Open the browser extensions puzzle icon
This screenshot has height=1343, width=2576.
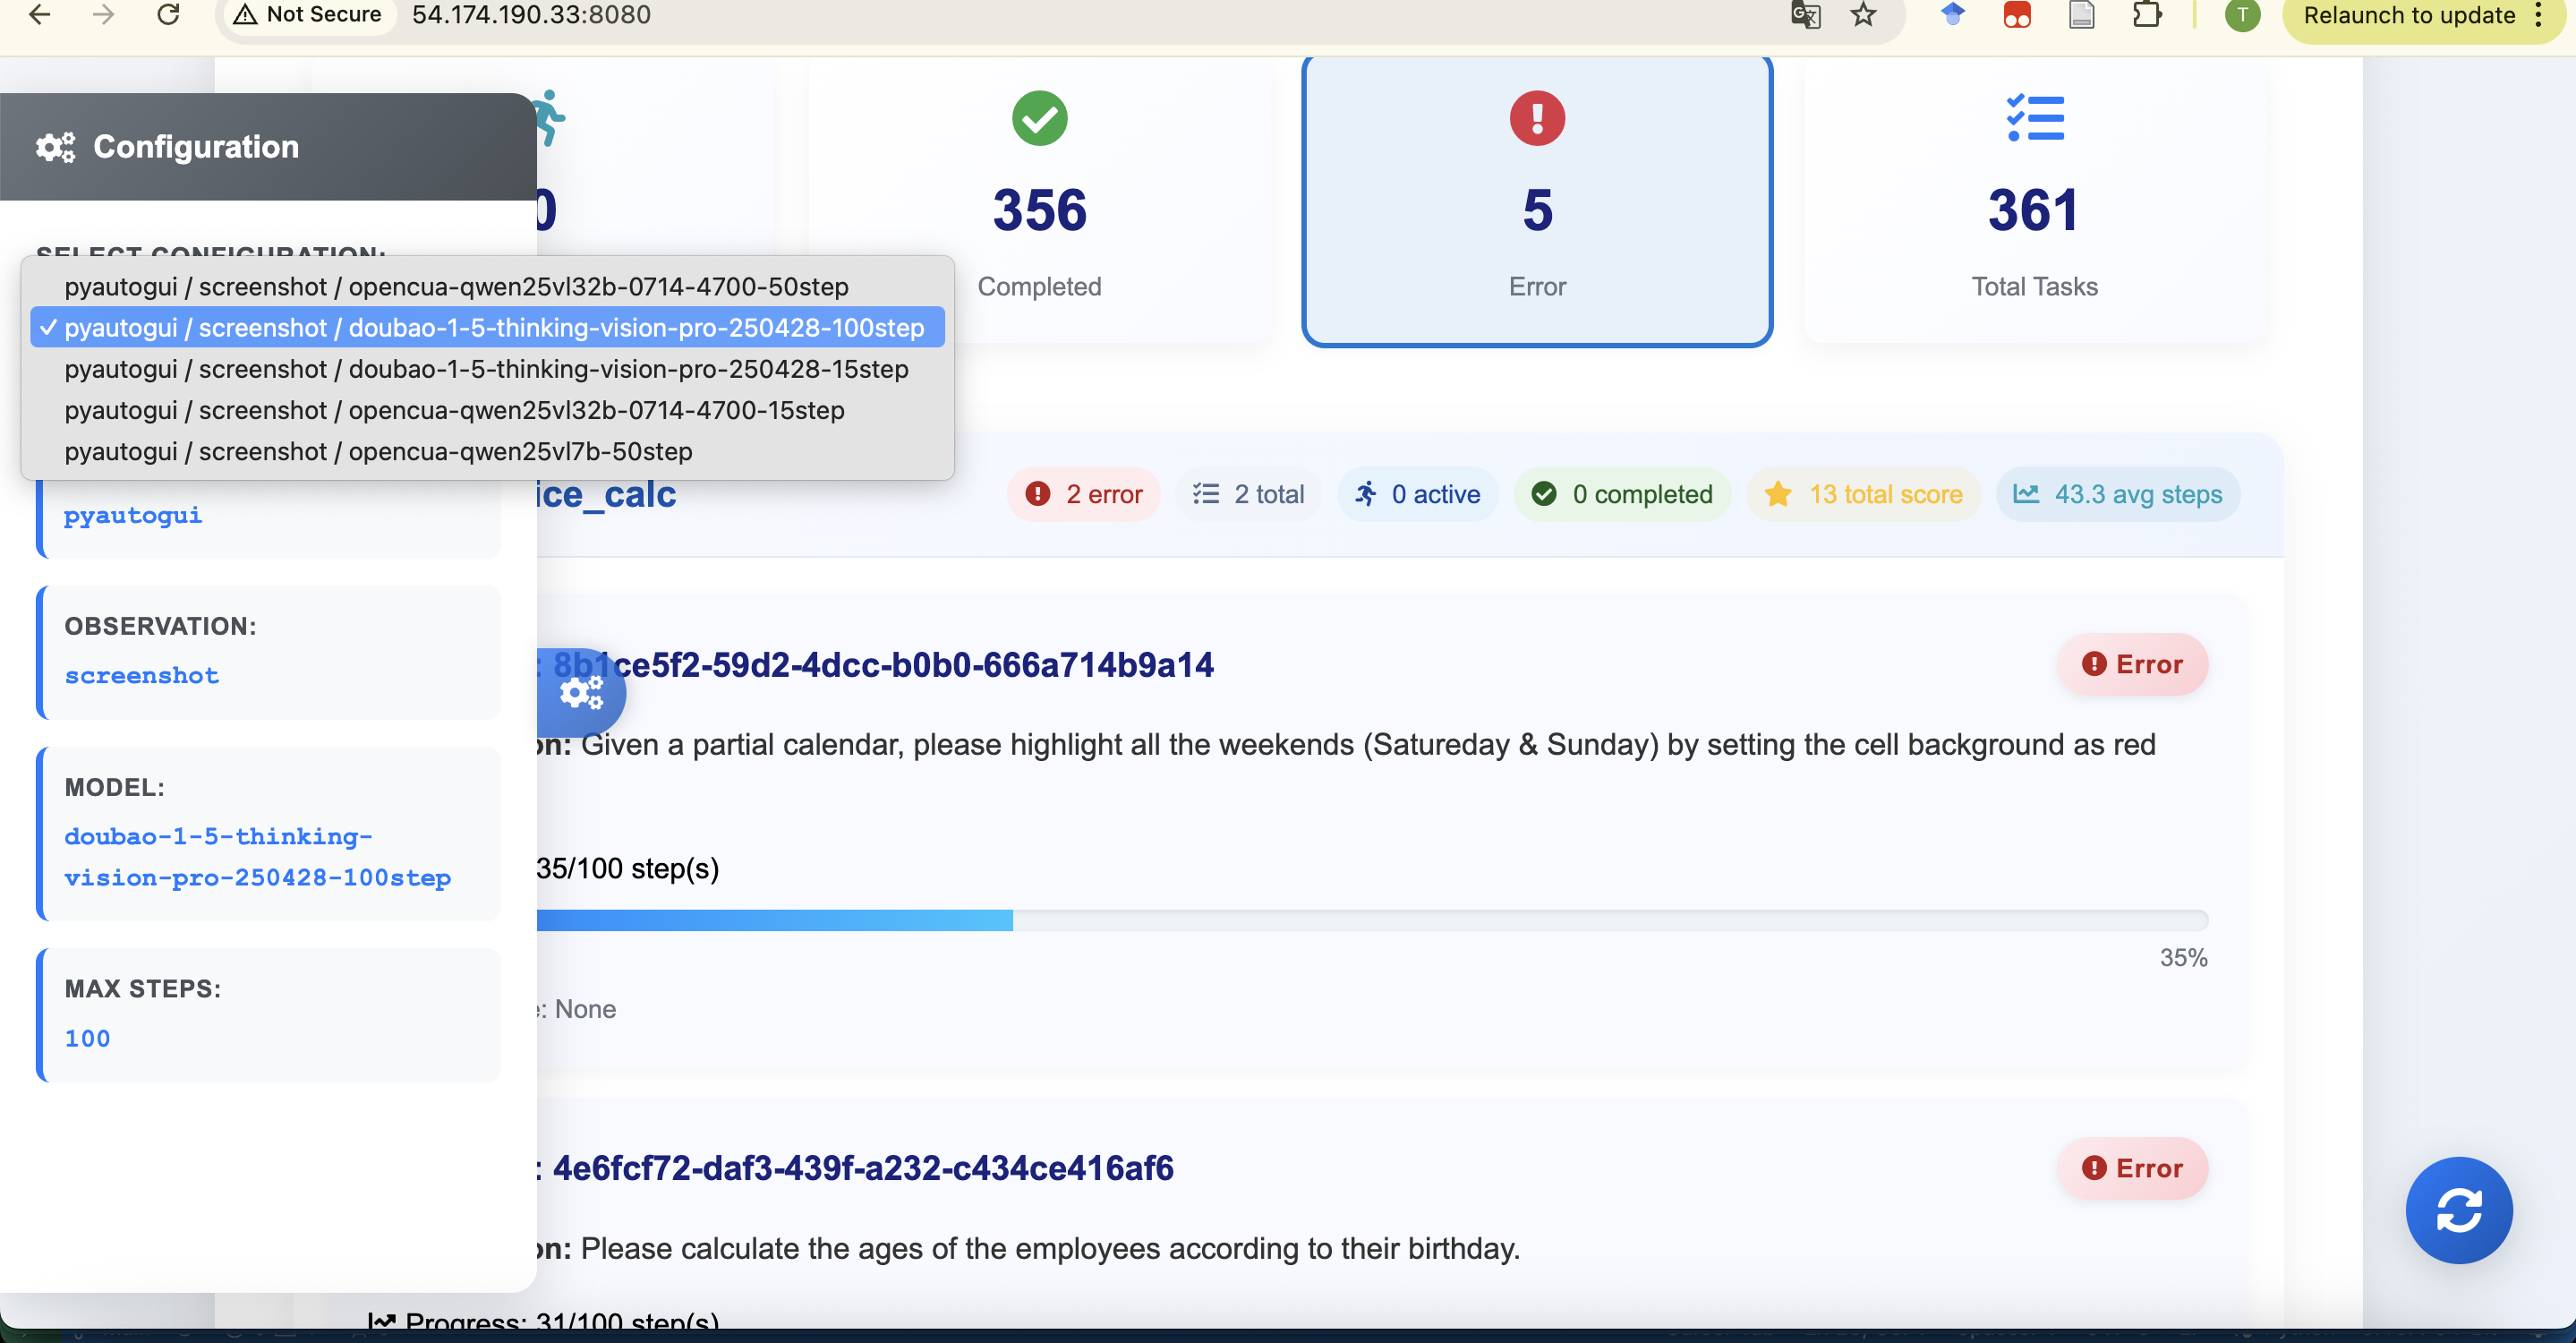point(2146,15)
